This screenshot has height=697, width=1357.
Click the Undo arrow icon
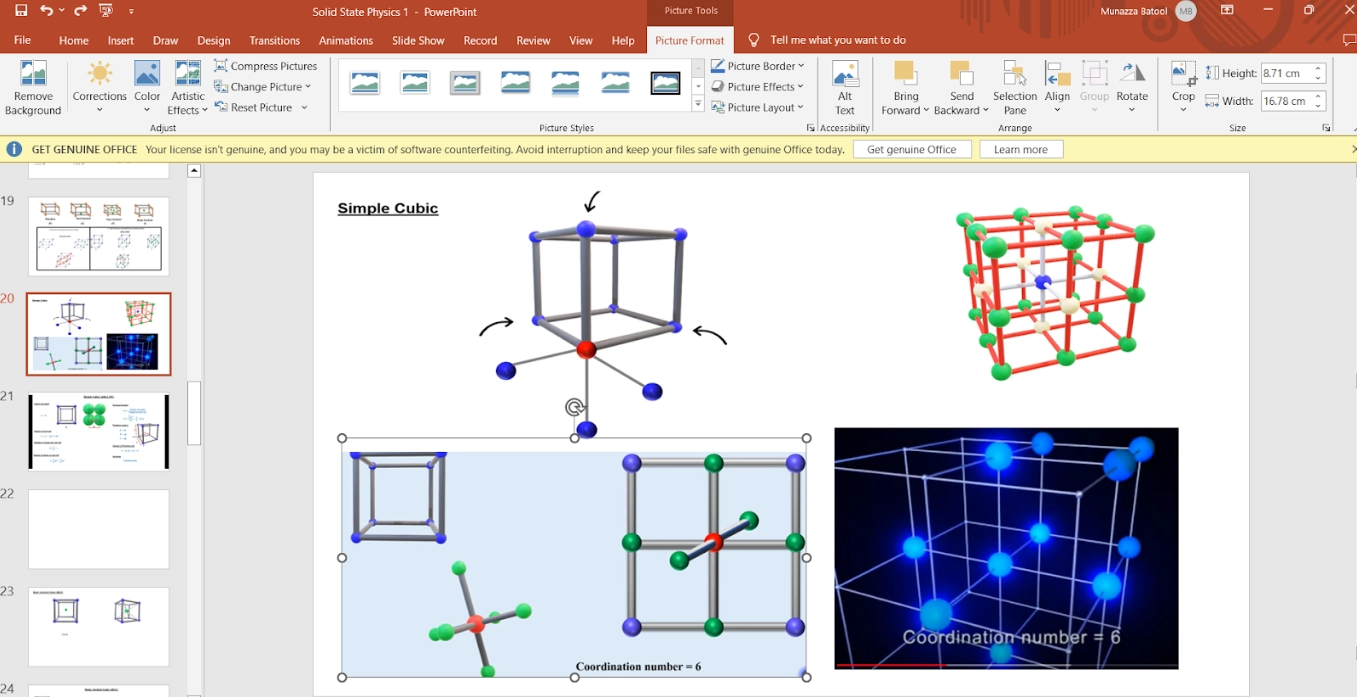coord(46,11)
